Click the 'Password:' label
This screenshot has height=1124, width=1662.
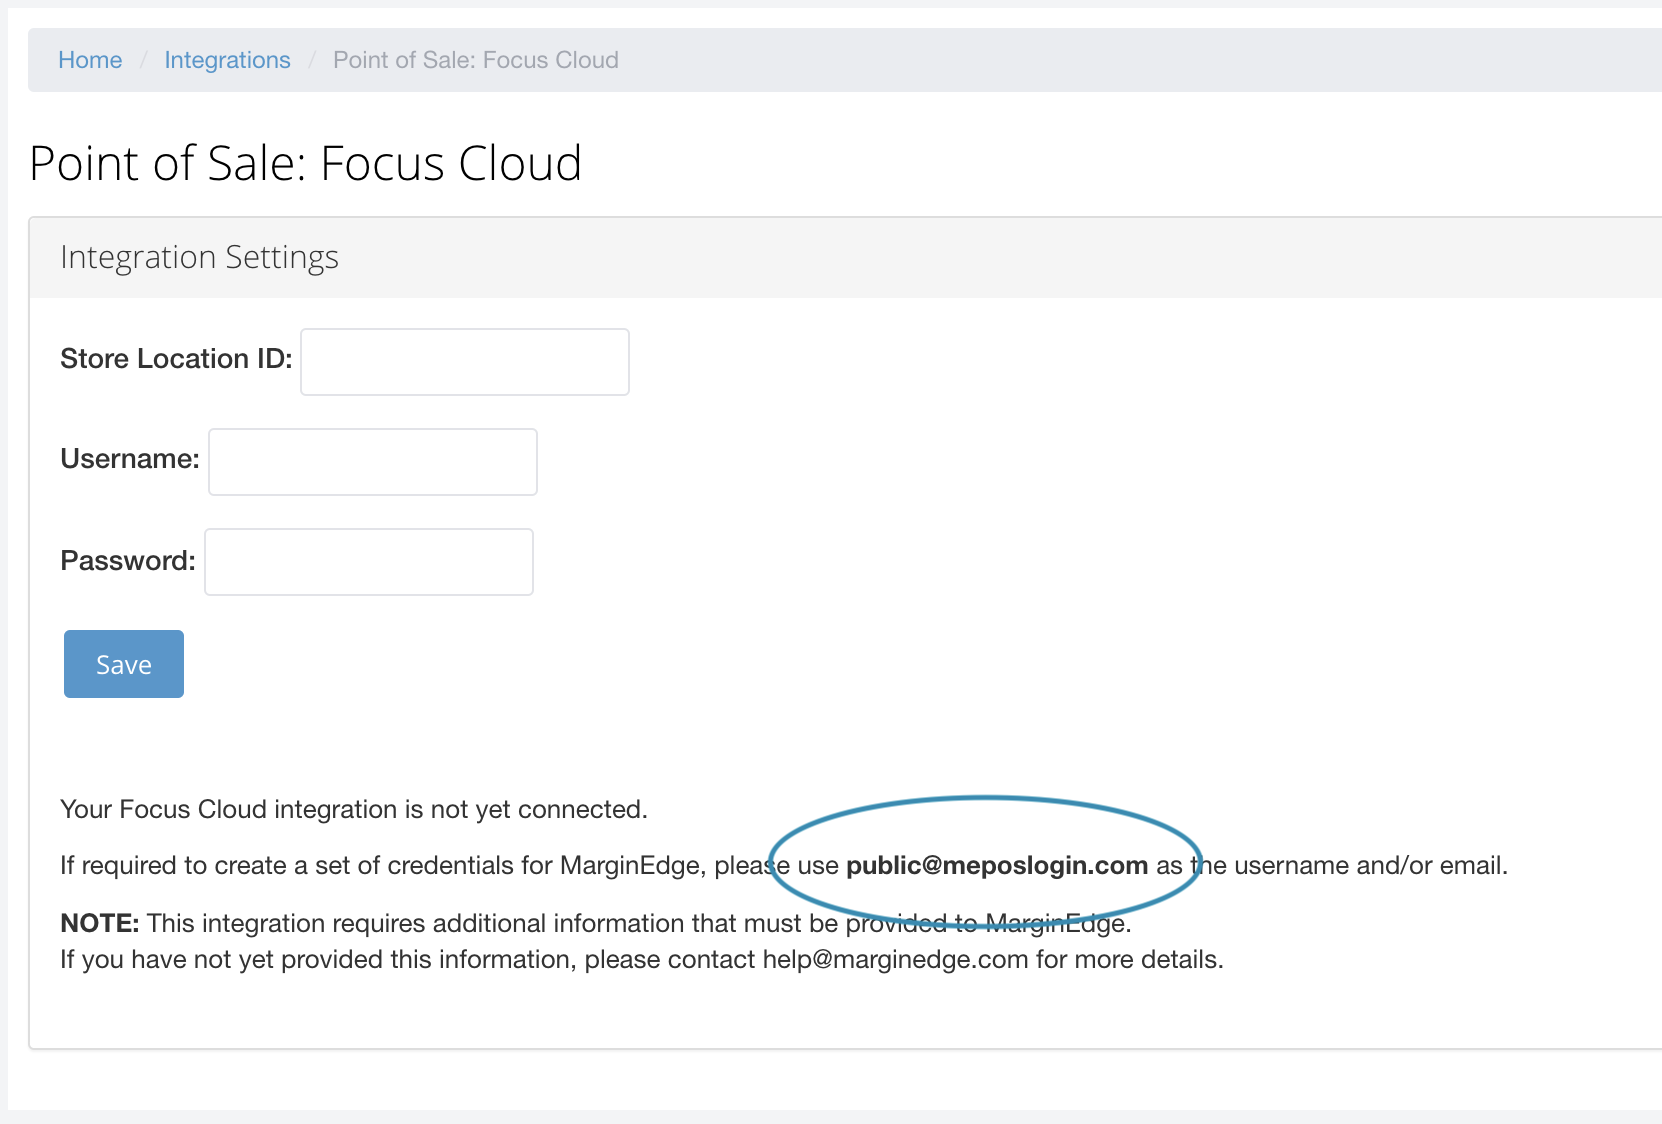[x=128, y=561]
